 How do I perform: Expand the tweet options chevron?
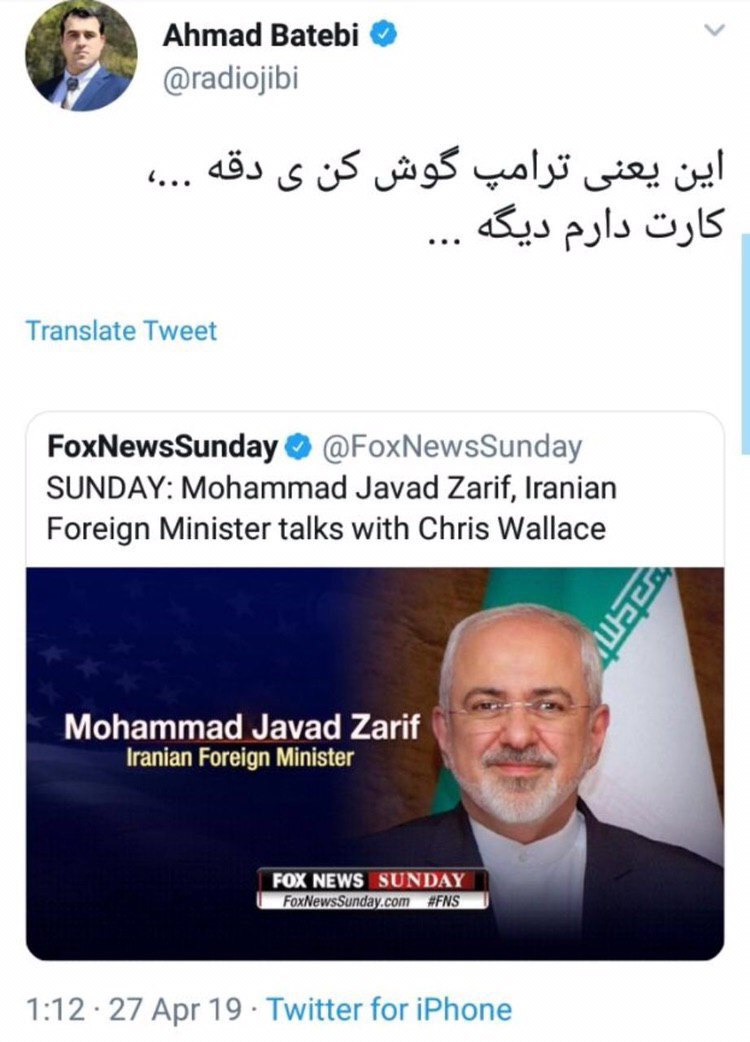tap(714, 30)
